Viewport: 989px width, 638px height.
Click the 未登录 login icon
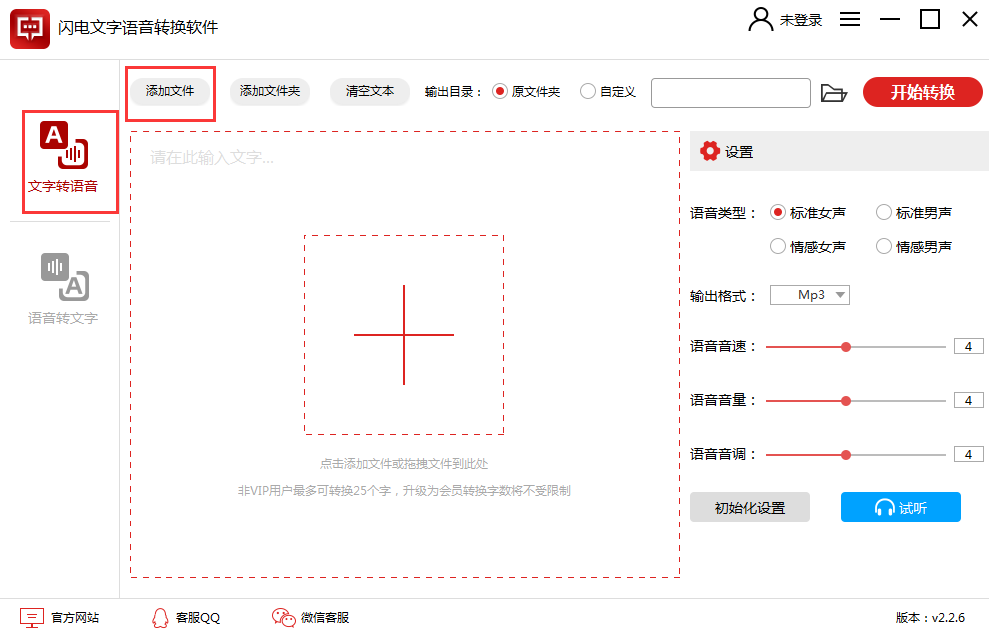tap(758, 19)
